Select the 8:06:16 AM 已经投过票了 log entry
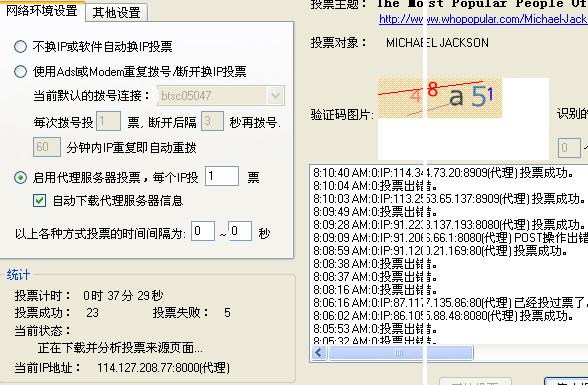The width and height of the screenshot is (588, 385). tap(450, 303)
